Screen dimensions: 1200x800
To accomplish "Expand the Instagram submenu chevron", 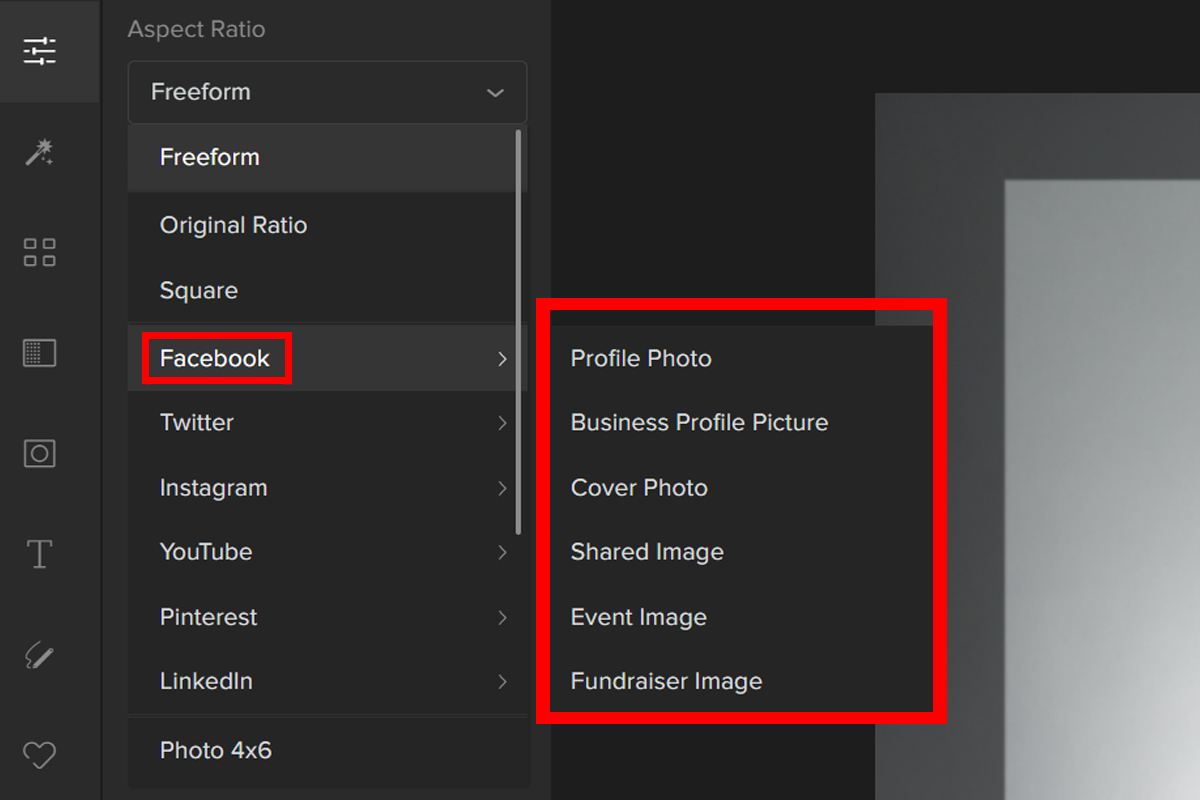I will click(502, 488).
